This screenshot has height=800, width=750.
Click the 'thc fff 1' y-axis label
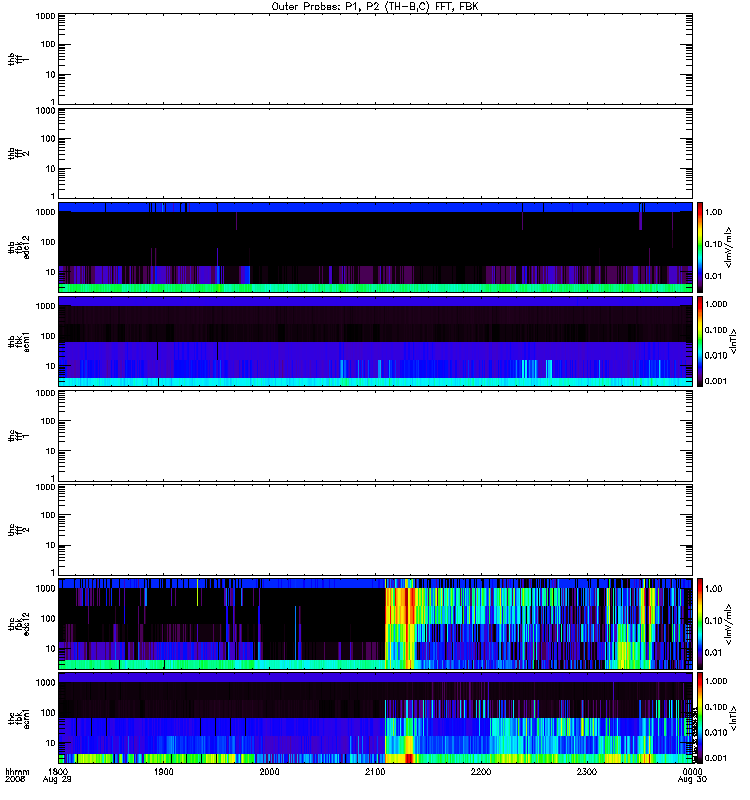(19, 436)
